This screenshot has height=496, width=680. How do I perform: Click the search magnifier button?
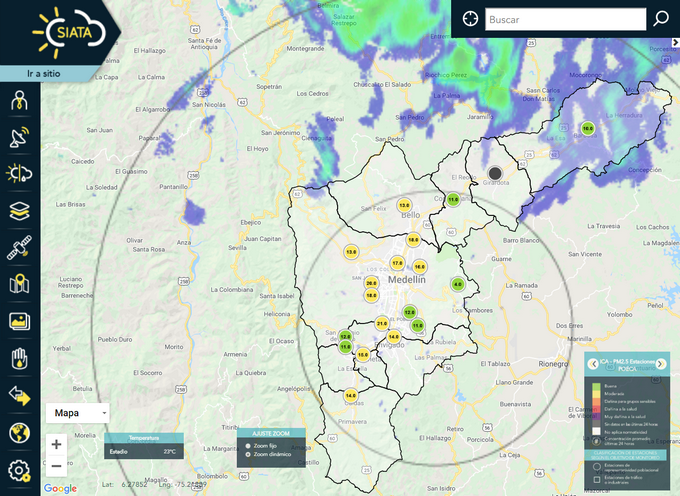660,19
